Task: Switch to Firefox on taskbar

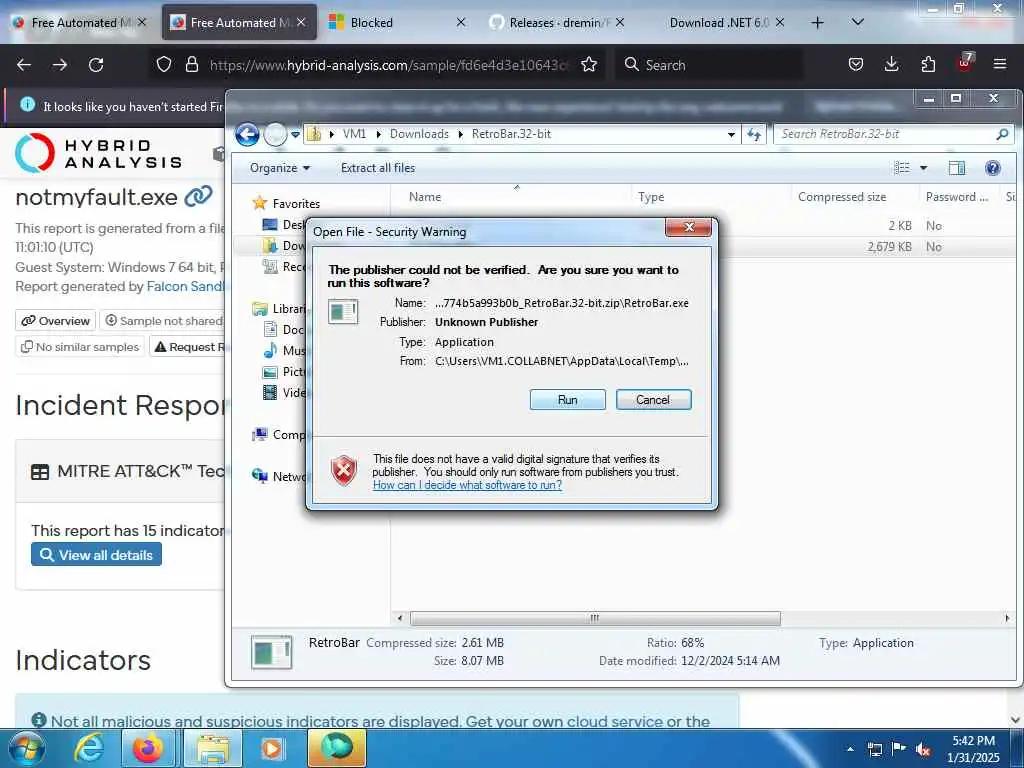Action: 148,748
